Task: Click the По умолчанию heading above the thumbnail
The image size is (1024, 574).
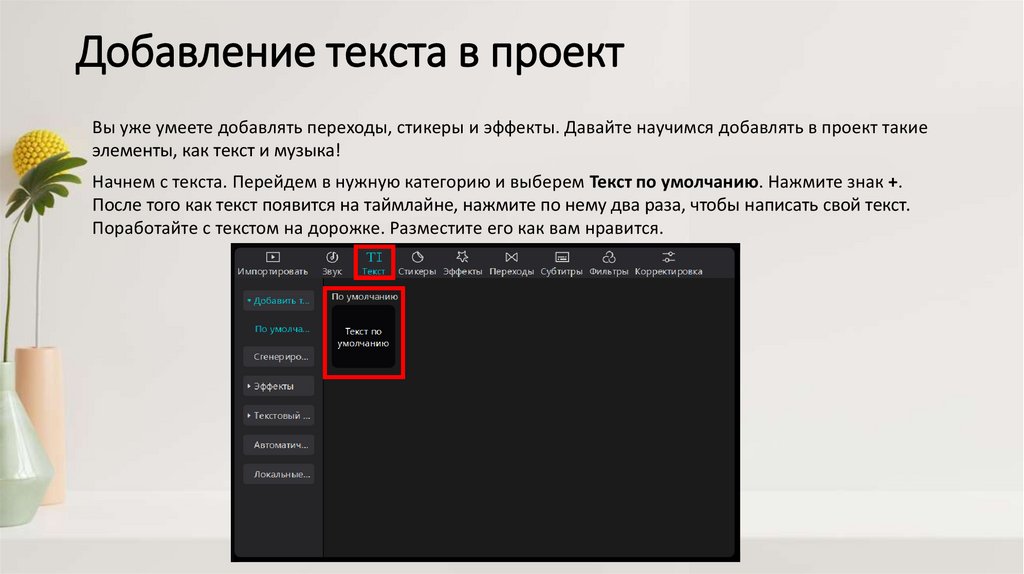Action: 365,297
